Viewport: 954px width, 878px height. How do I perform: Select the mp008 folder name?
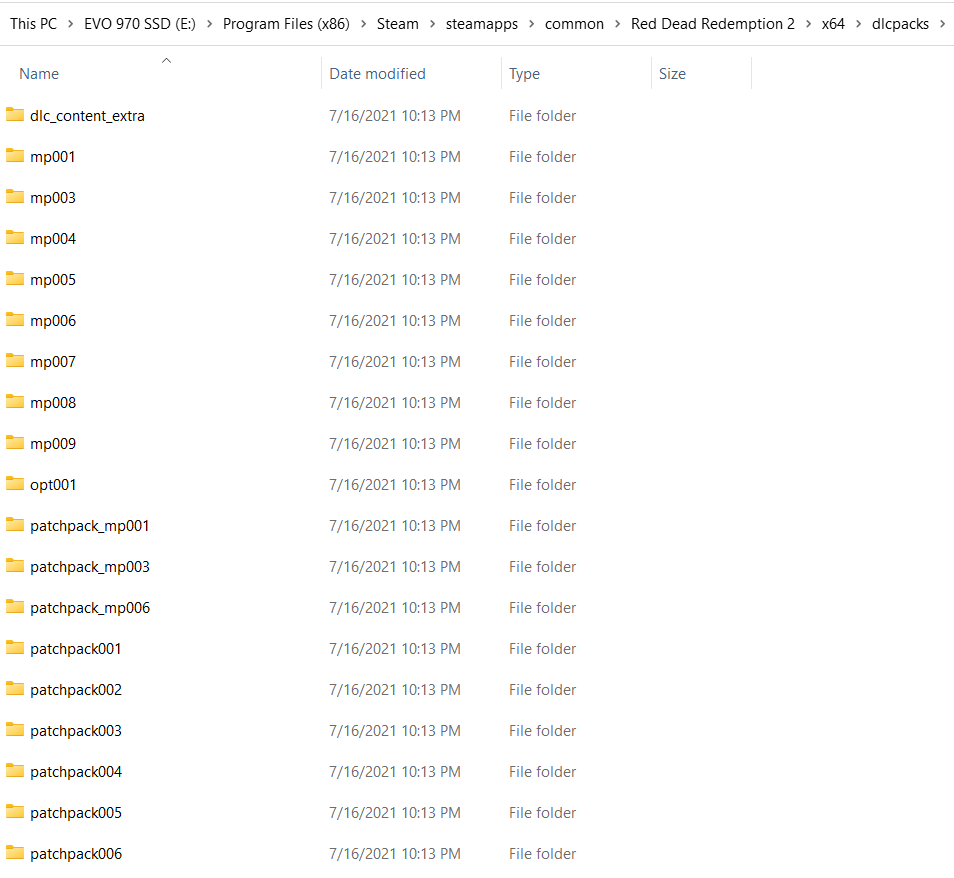[x=53, y=403]
